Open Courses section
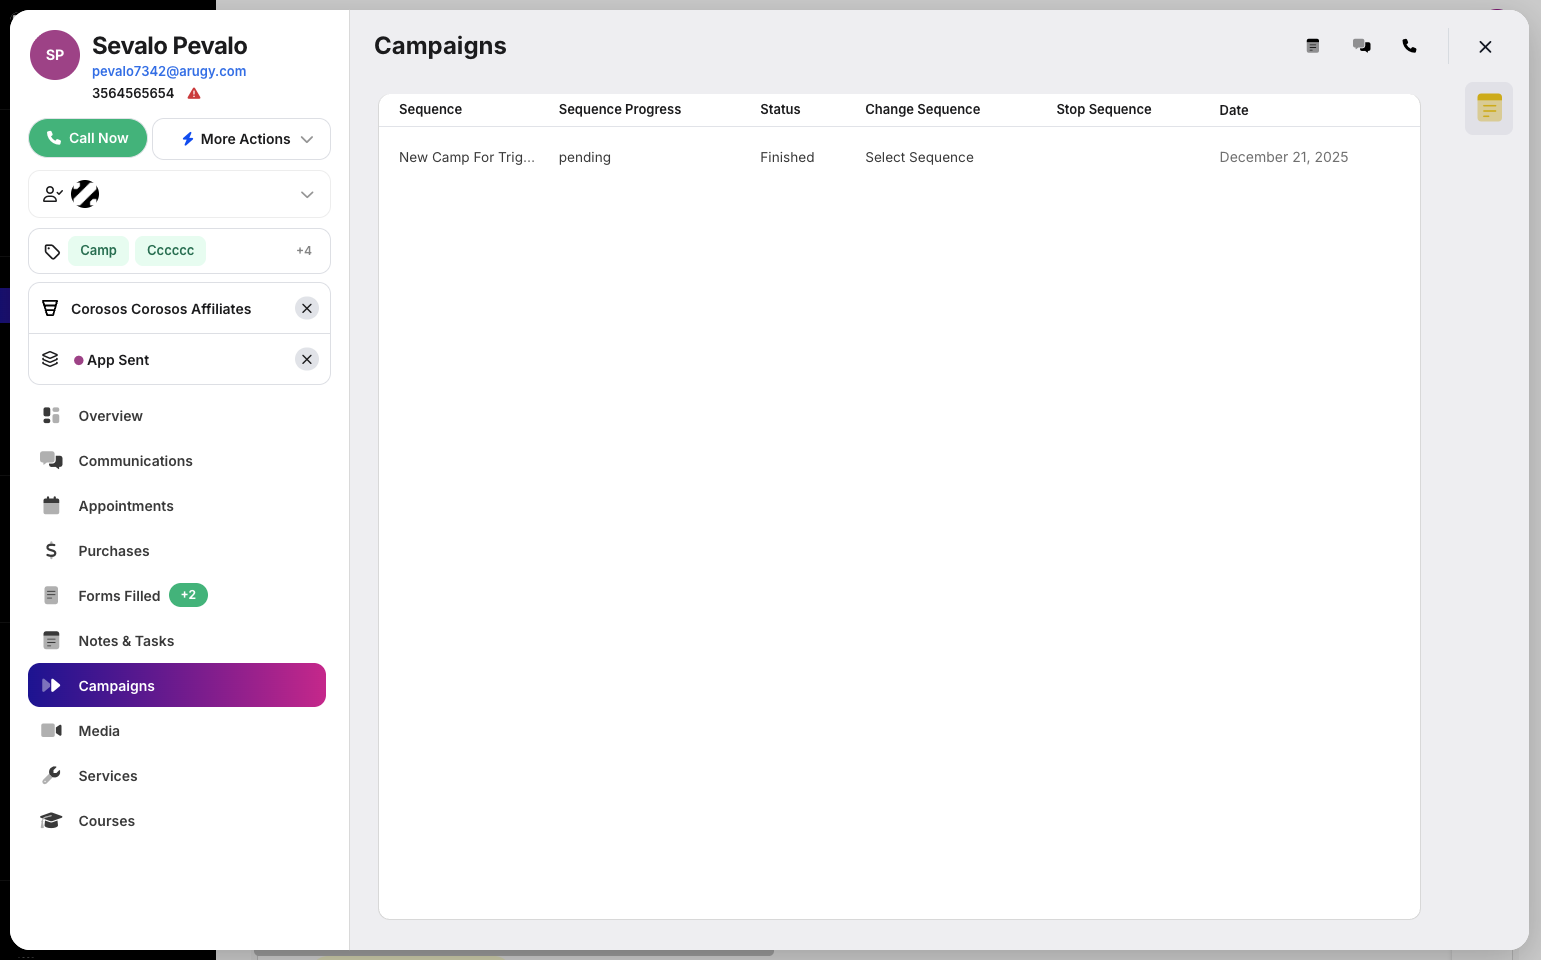 pyautogui.click(x=177, y=821)
